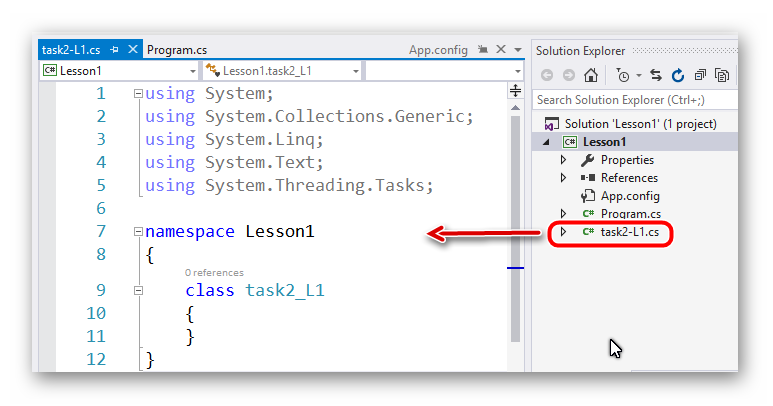Click the Solution Explorer Forward button
Viewport: 773px width, 406px height.
click(568, 75)
